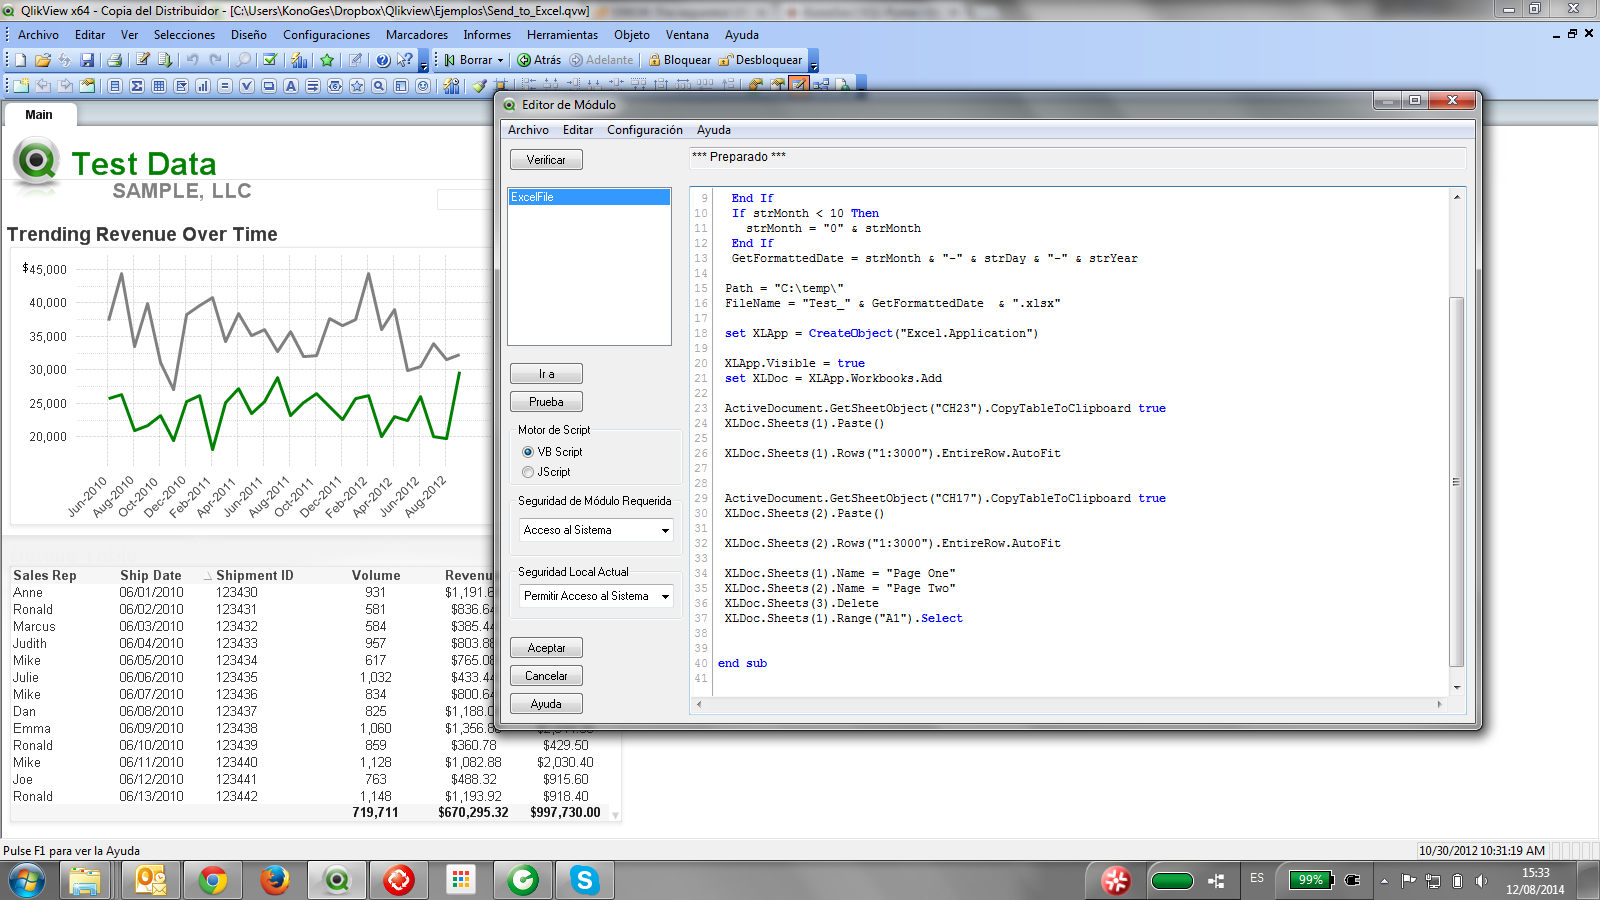Click the Print icon in toolbar

point(114,60)
